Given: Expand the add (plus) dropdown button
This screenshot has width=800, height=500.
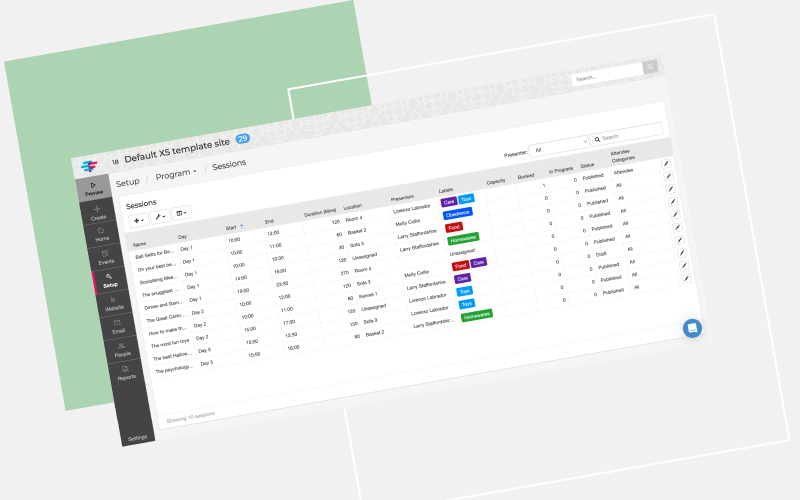Looking at the screenshot, I should (x=139, y=219).
